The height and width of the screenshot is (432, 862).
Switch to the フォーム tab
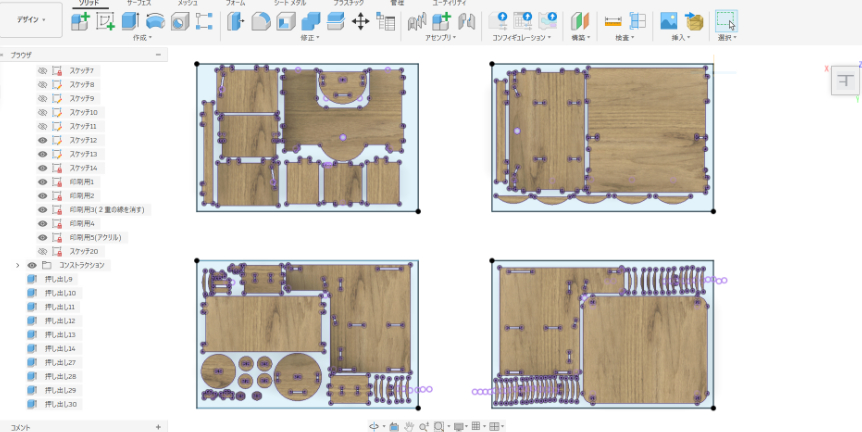point(235,3)
